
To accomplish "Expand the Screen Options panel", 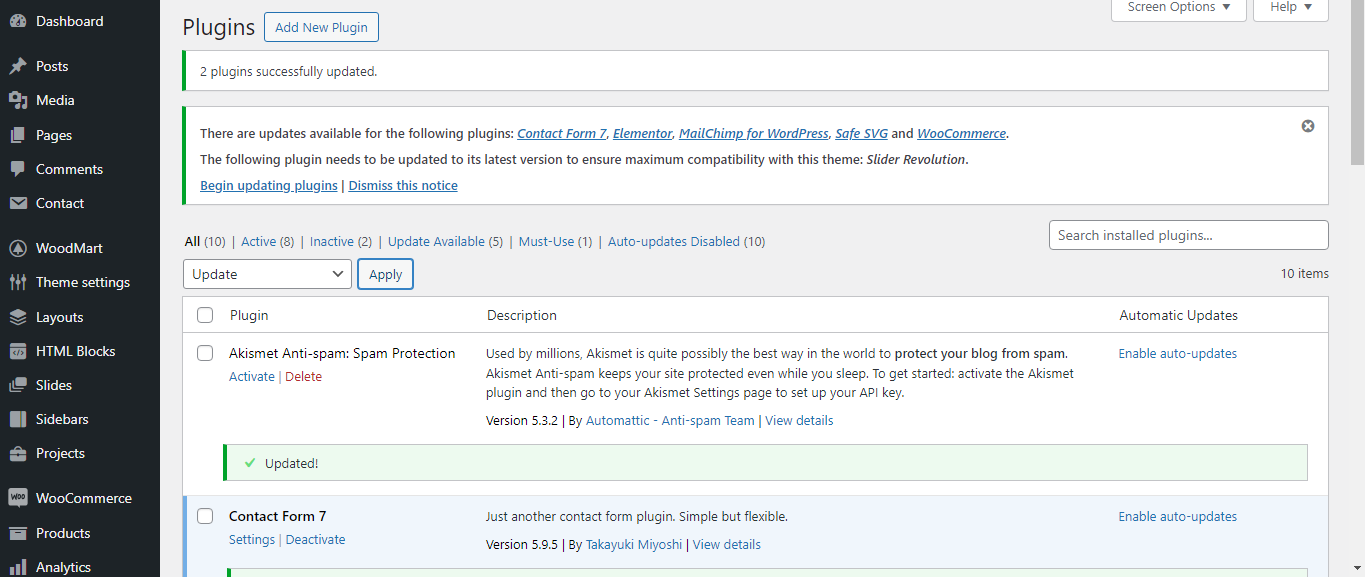I will click(1178, 8).
